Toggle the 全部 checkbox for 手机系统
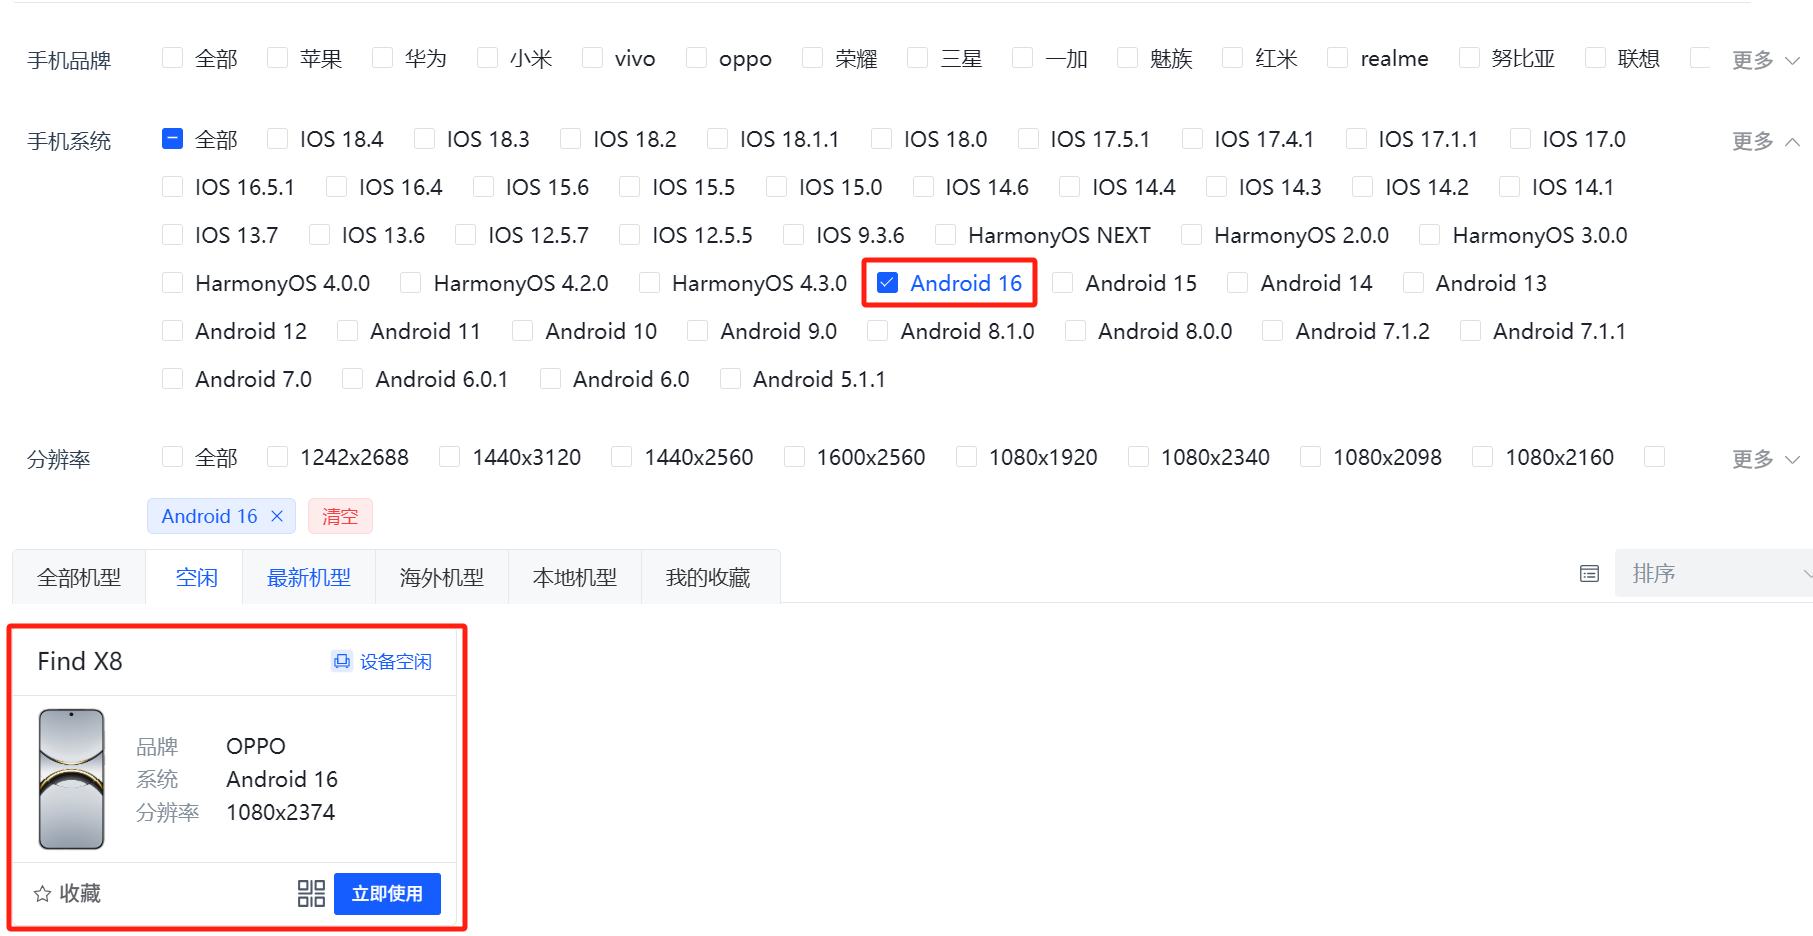Viewport: 1813px width, 936px height. point(172,139)
